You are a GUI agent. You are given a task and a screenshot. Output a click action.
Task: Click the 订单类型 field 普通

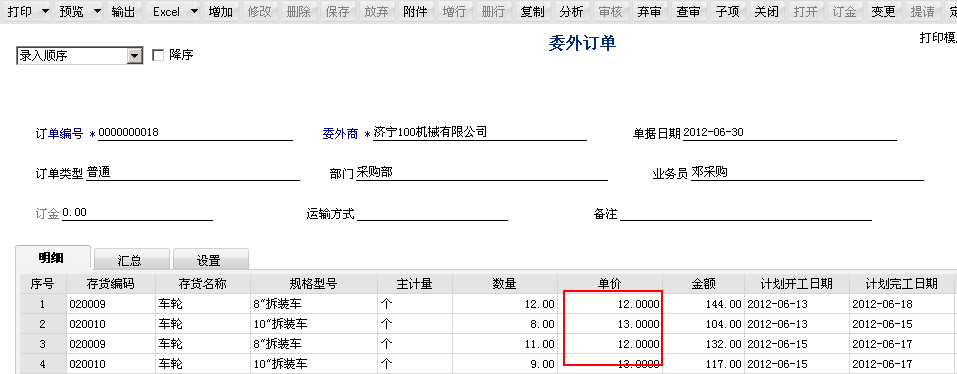pyautogui.click(x=193, y=173)
